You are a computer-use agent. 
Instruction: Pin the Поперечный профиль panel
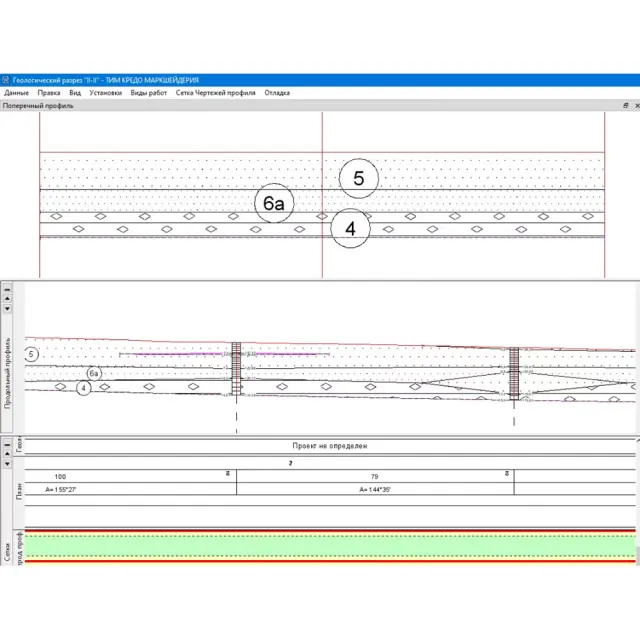625,105
